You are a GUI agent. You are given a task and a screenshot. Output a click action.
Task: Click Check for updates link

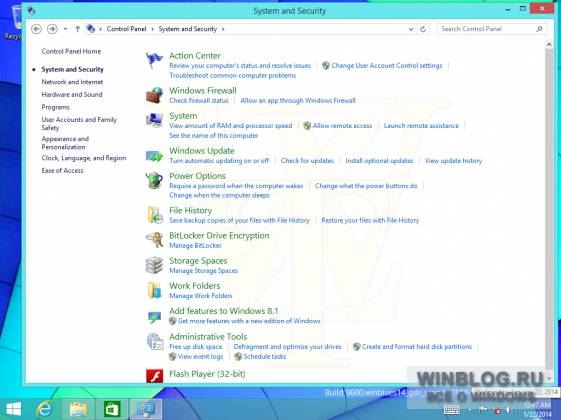(x=307, y=161)
